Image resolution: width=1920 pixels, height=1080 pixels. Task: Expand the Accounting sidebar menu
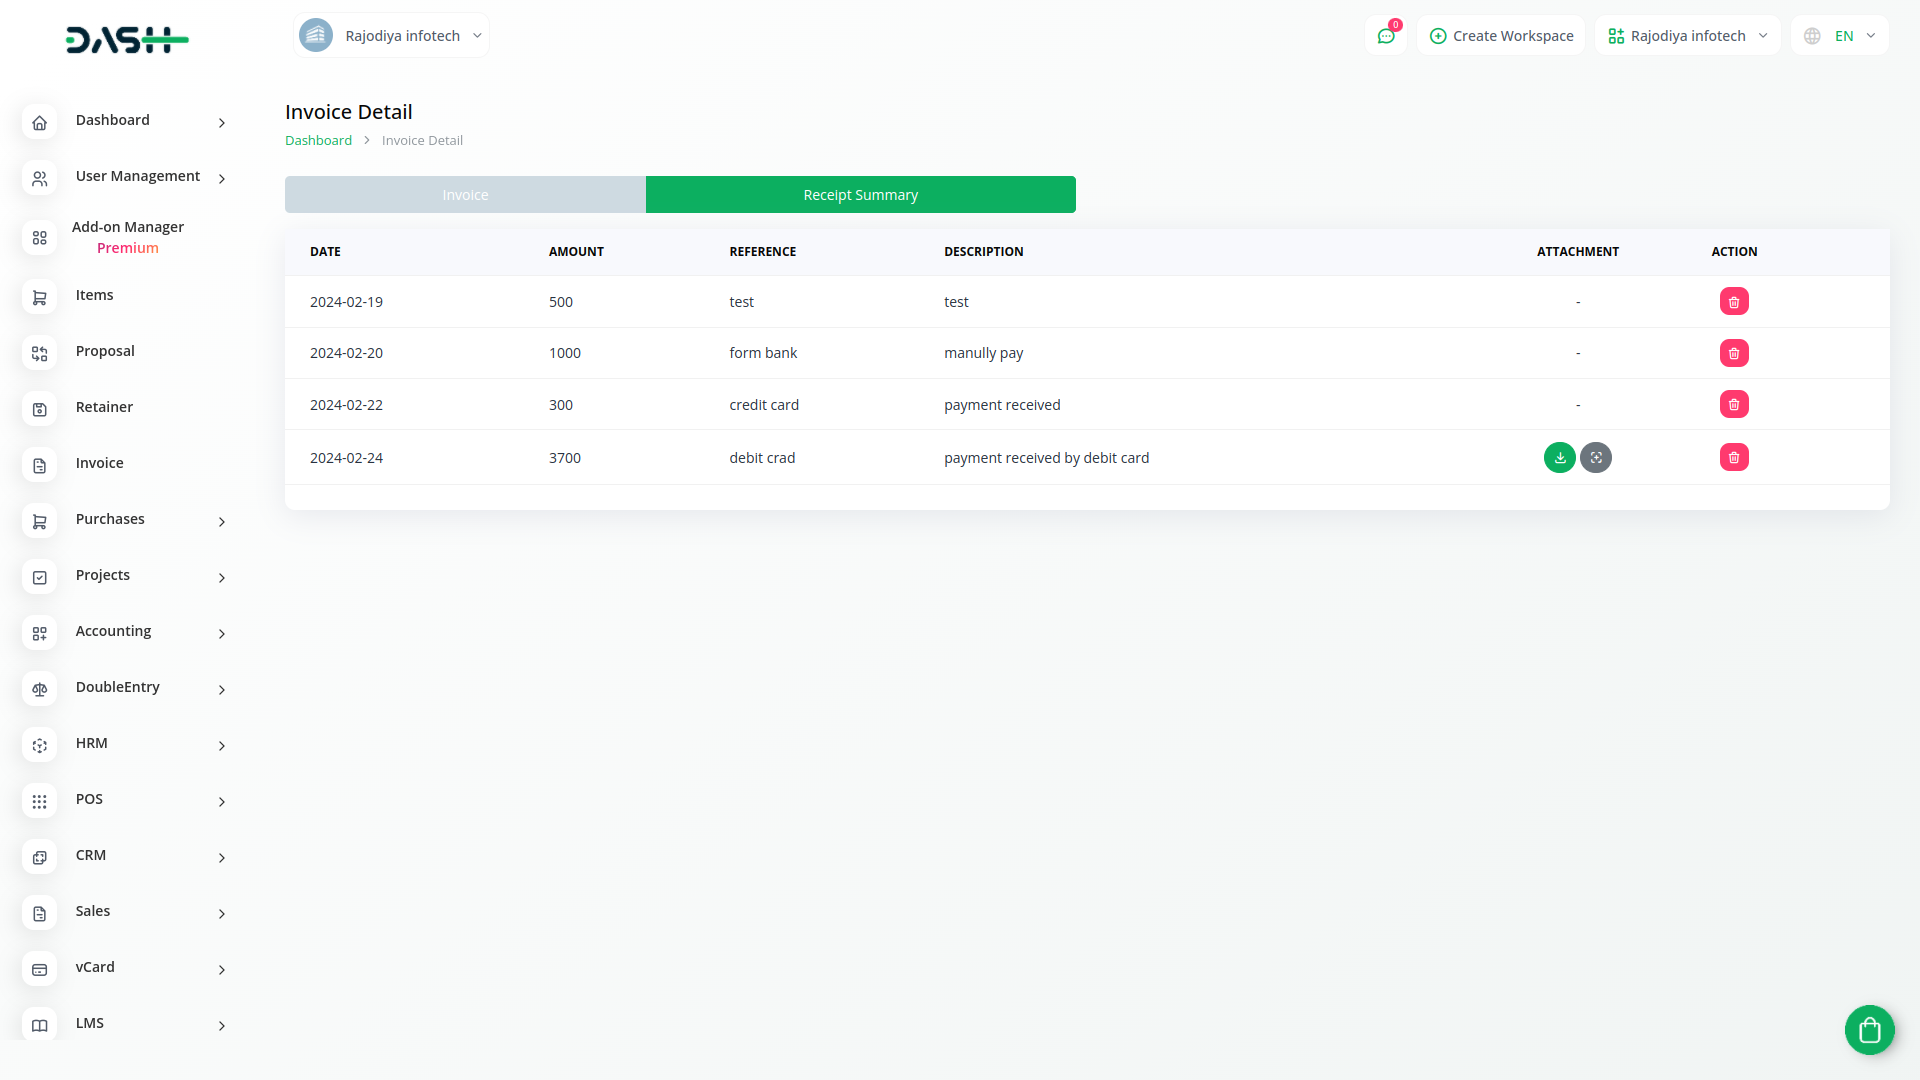point(222,633)
